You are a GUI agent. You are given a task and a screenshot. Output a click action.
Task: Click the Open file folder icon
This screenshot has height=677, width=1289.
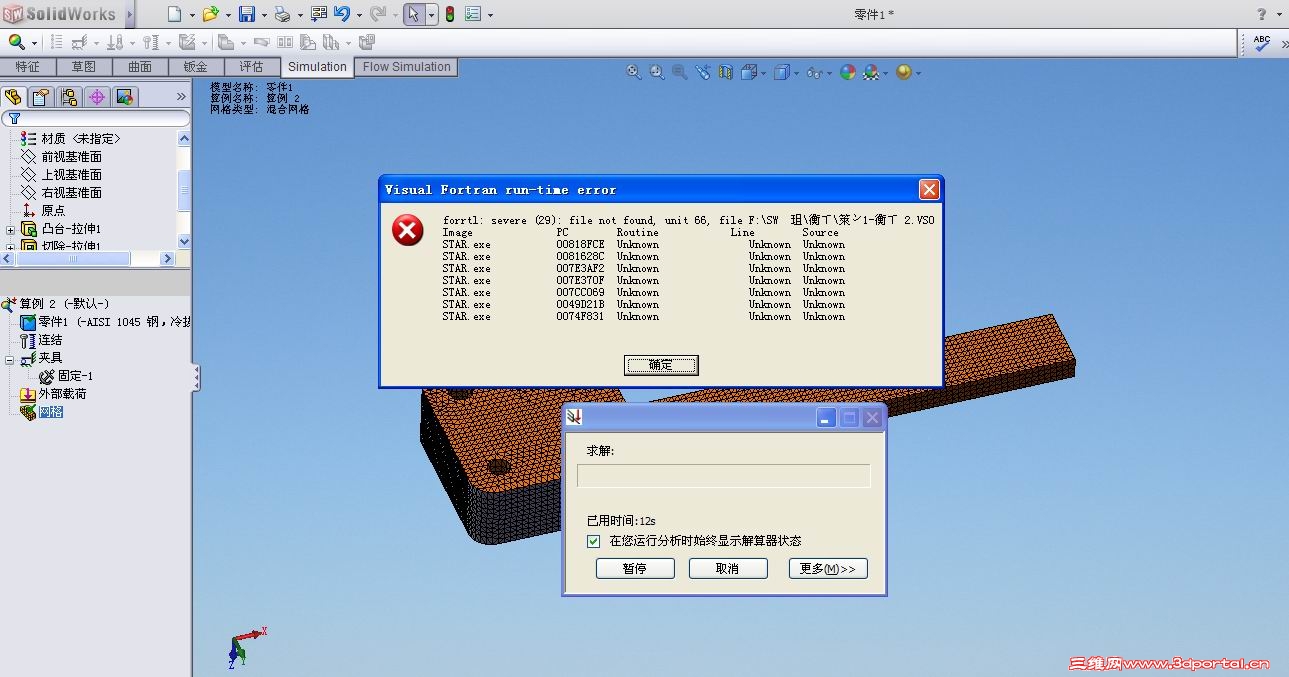click(x=209, y=14)
